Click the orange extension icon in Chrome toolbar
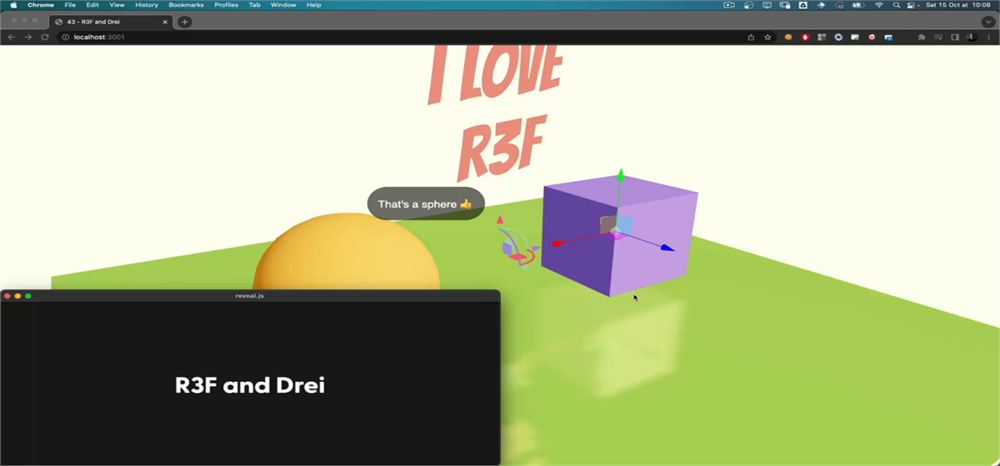This screenshot has width=1000, height=466. [x=788, y=37]
